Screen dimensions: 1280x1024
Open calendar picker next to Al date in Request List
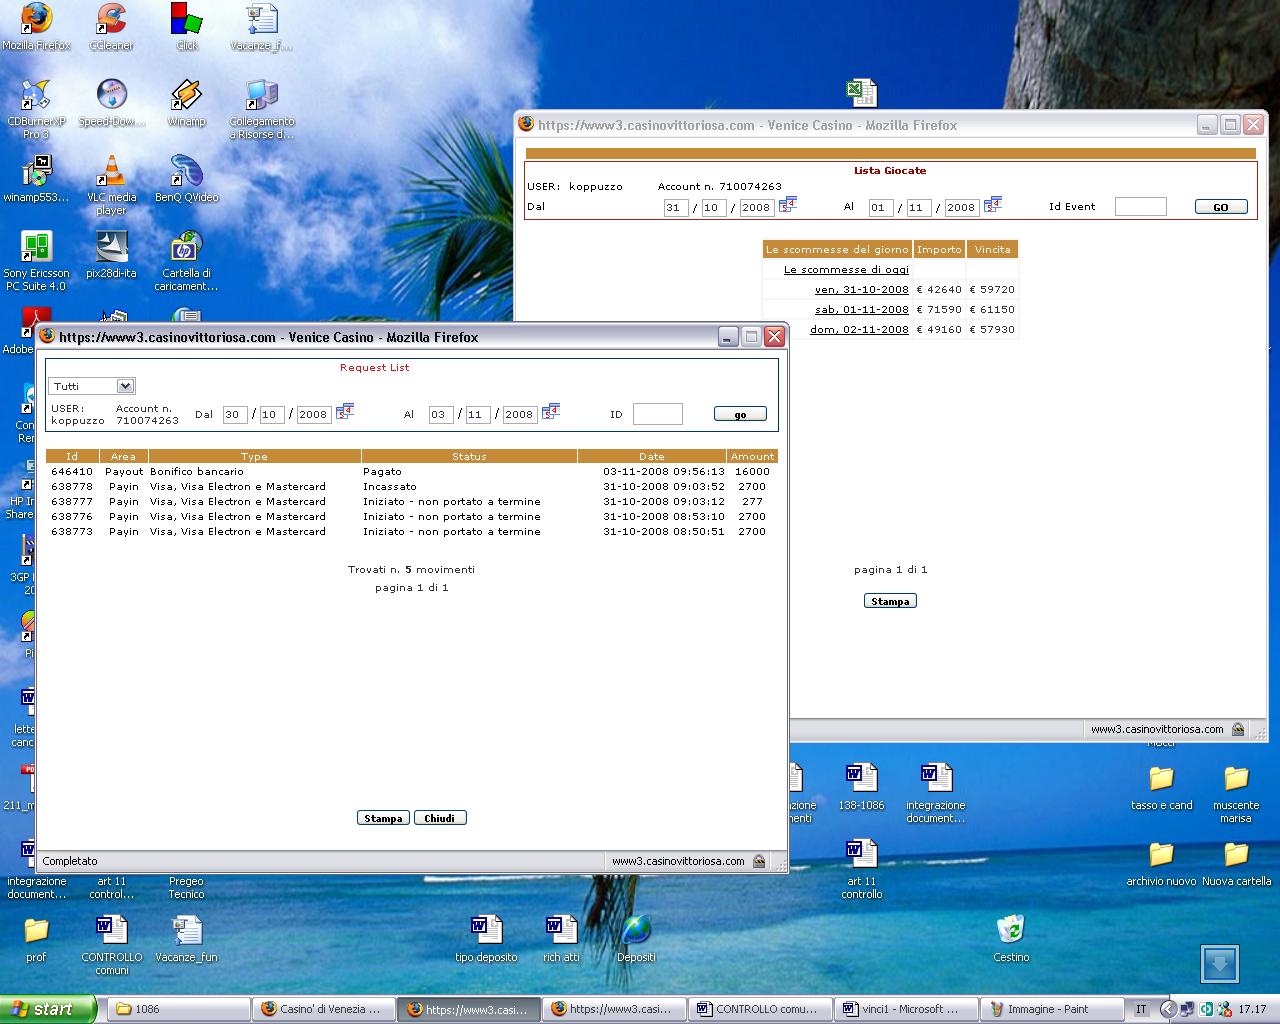click(550, 411)
